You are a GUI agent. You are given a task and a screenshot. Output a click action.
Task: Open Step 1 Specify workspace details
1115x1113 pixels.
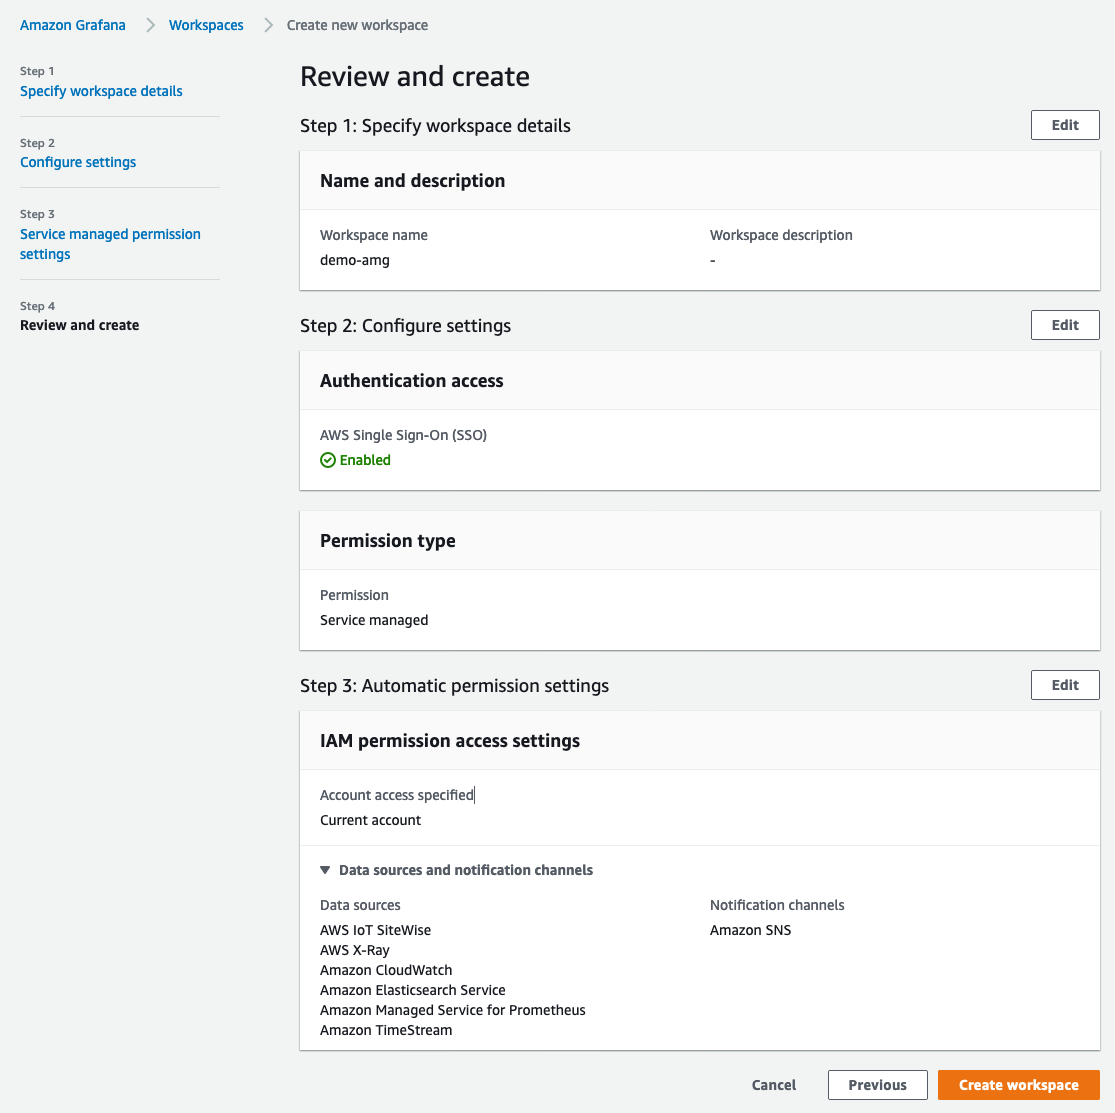click(101, 91)
